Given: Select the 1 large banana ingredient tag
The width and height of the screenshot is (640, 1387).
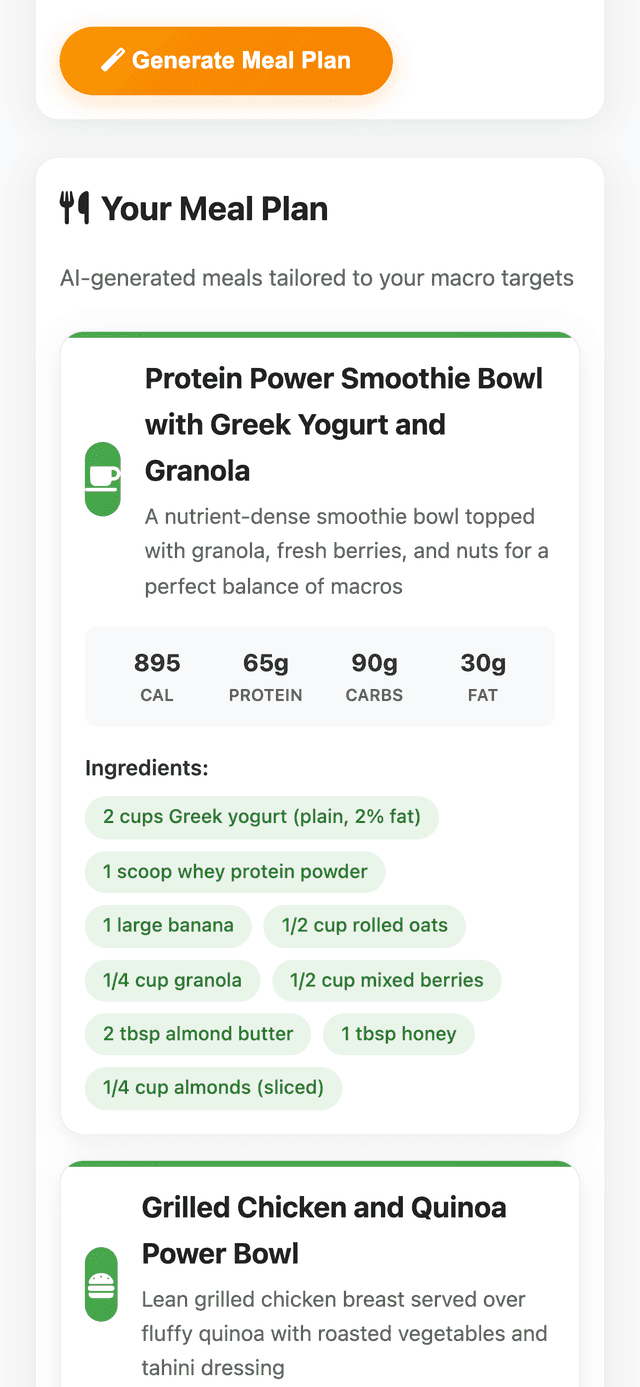Looking at the screenshot, I should click(168, 926).
